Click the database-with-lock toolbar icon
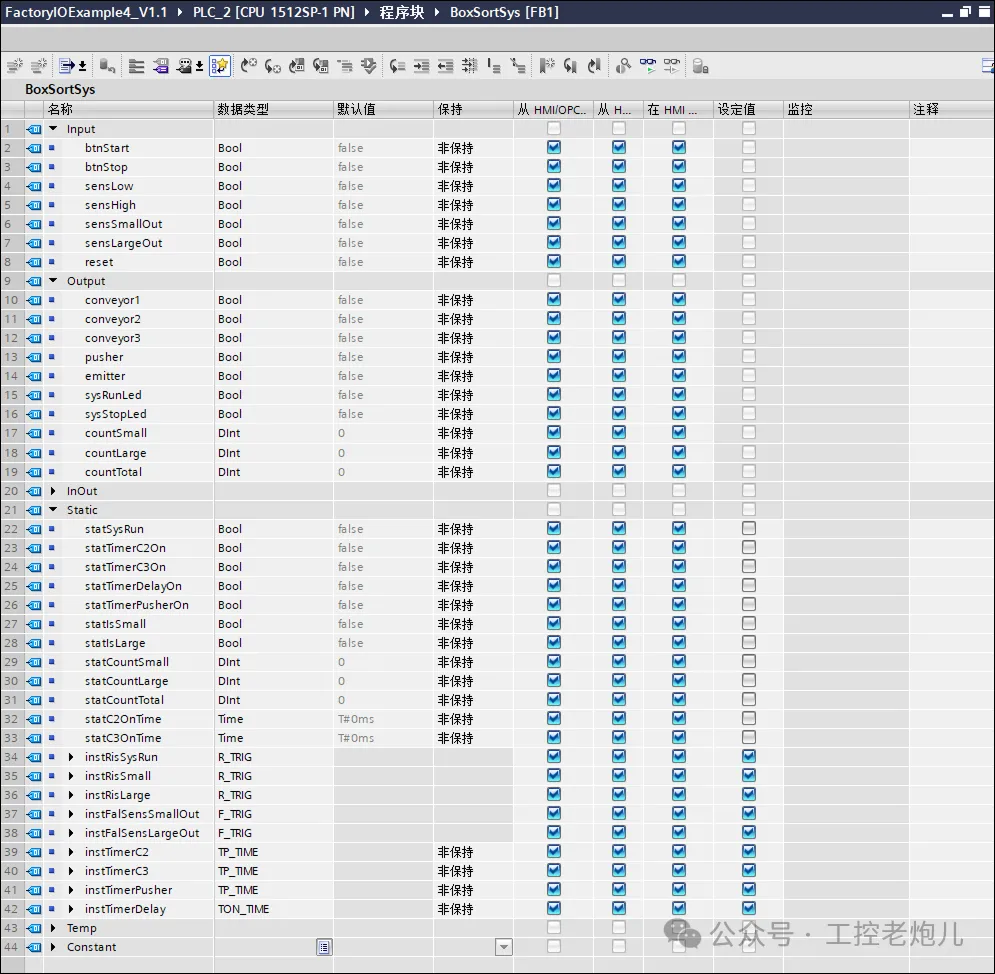Image resolution: width=995 pixels, height=974 pixels. pyautogui.click(x=700, y=65)
